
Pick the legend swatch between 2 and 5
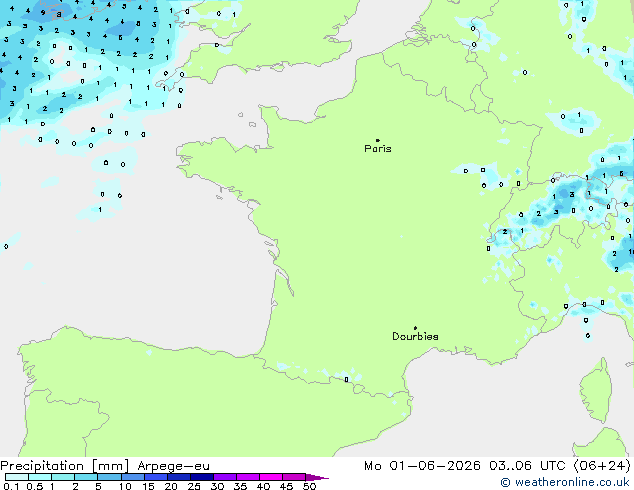[x=86, y=477]
